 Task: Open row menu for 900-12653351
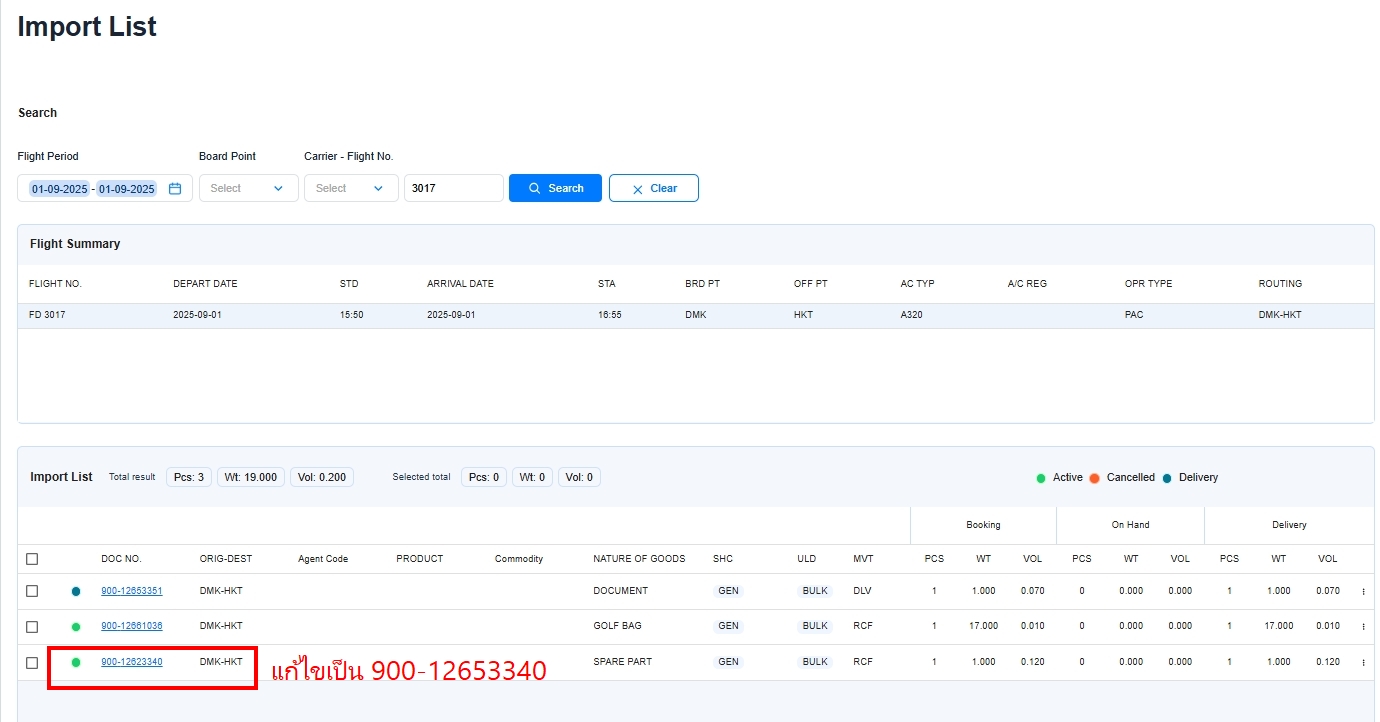pyautogui.click(x=1363, y=591)
